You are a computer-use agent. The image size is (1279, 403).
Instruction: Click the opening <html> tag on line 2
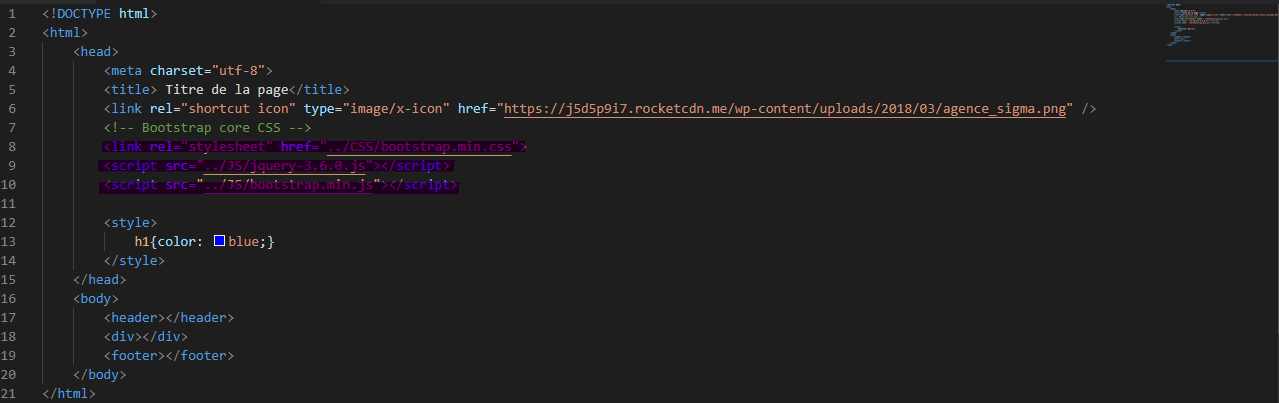65,33
